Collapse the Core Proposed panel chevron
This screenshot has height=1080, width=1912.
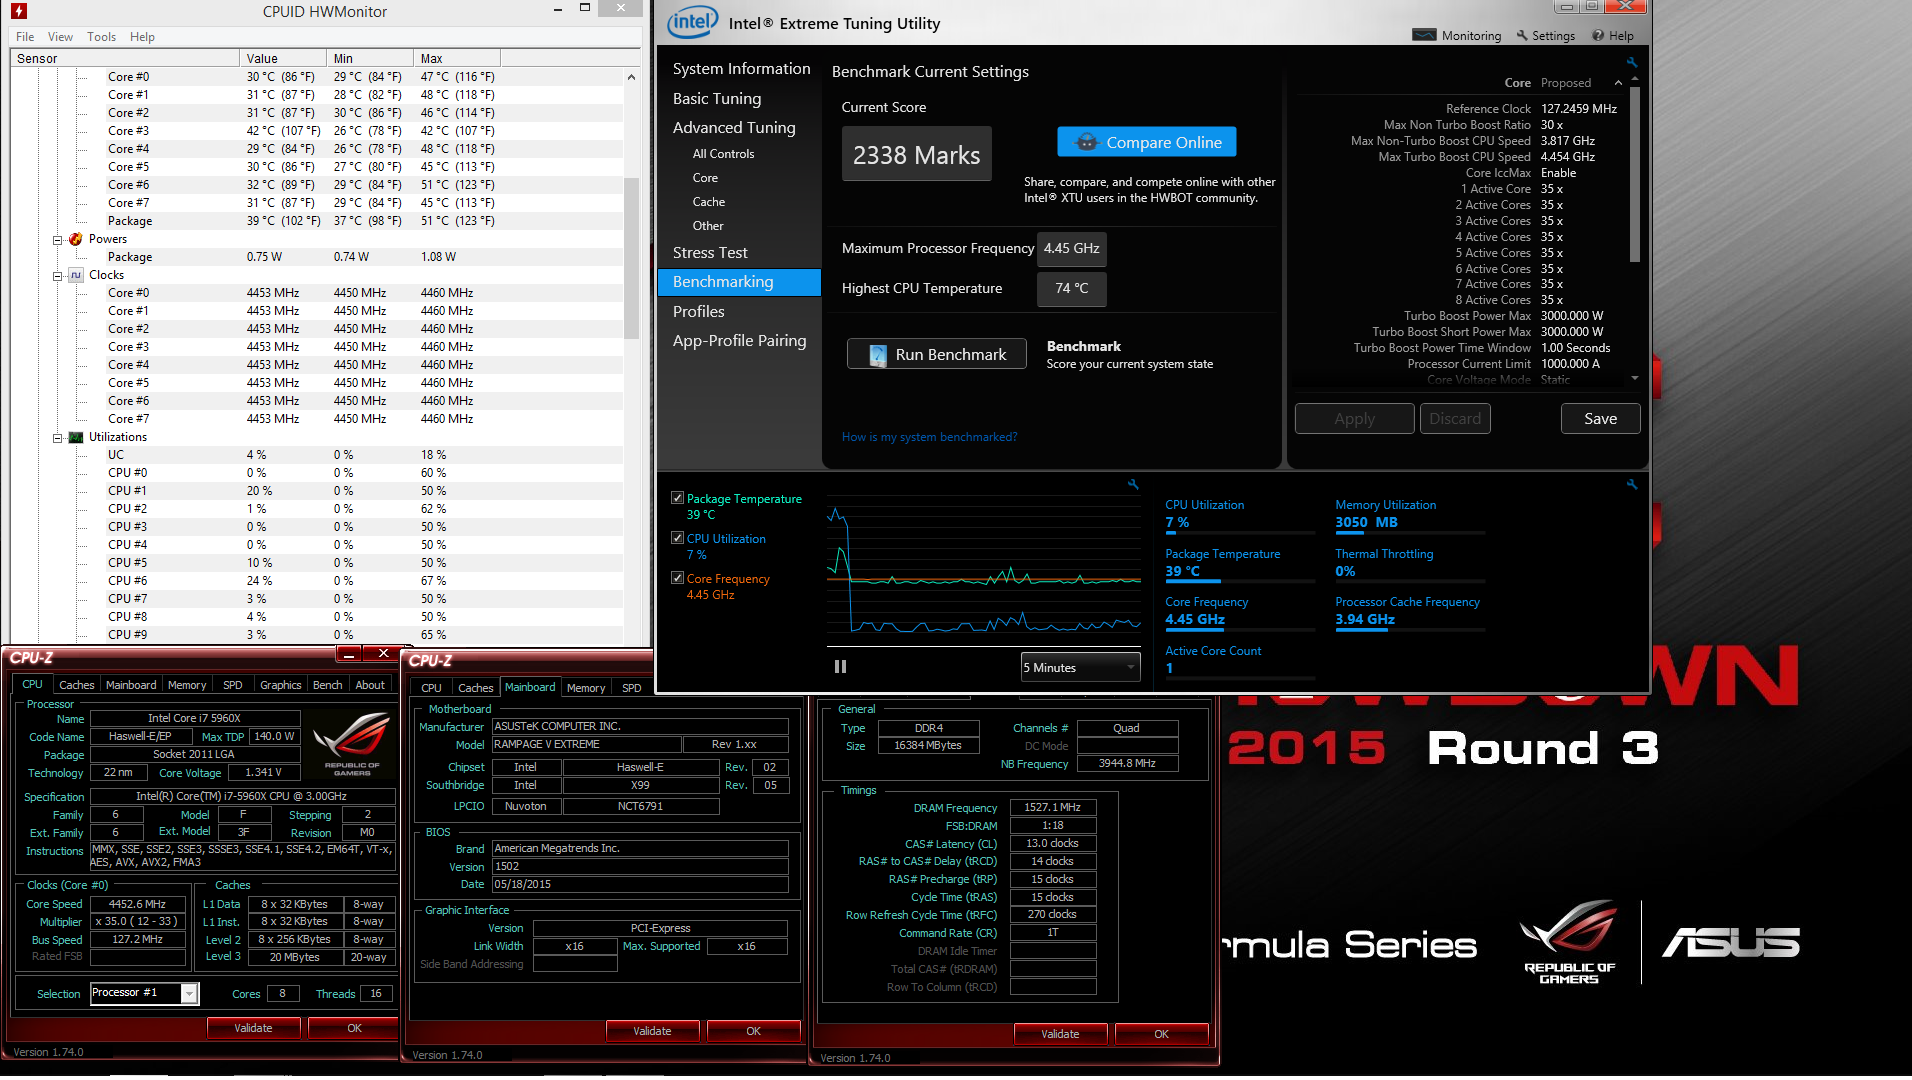[1618, 83]
